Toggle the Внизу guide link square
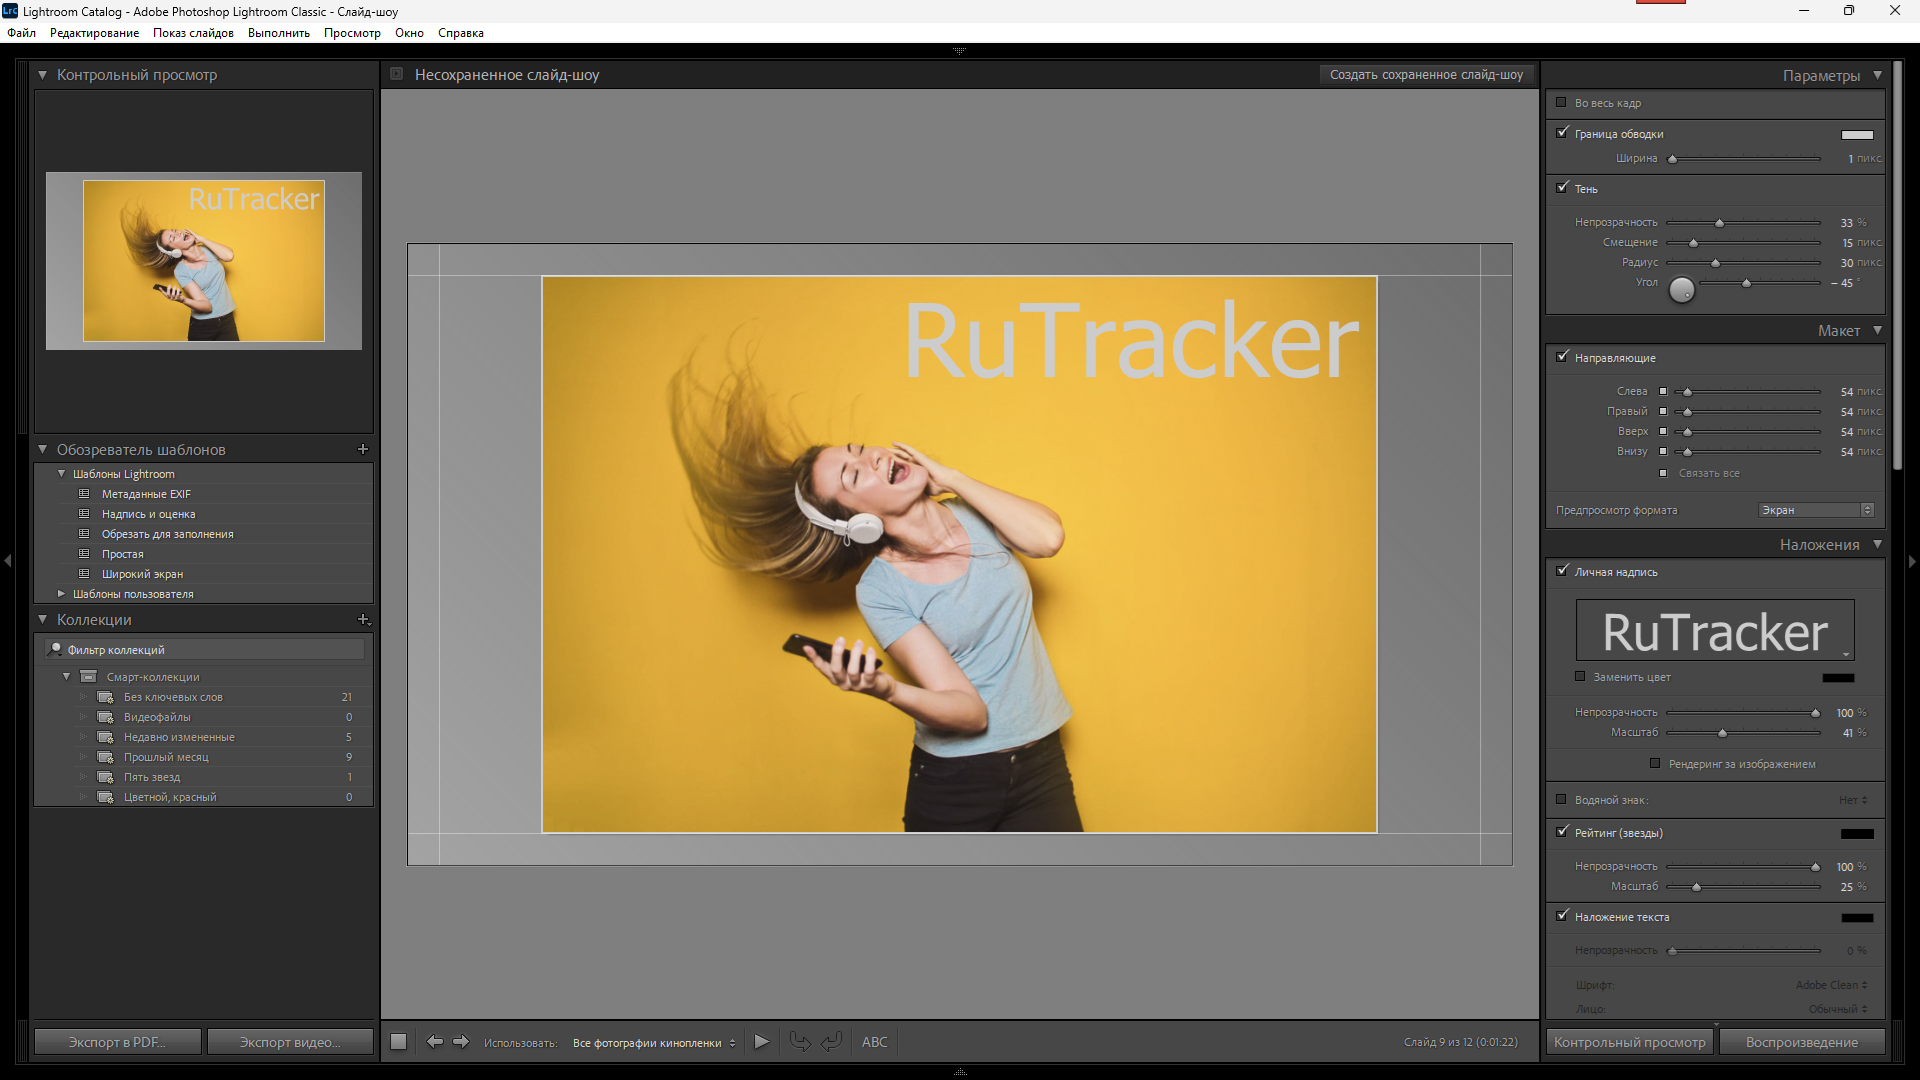1920x1080 pixels. tap(1663, 452)
